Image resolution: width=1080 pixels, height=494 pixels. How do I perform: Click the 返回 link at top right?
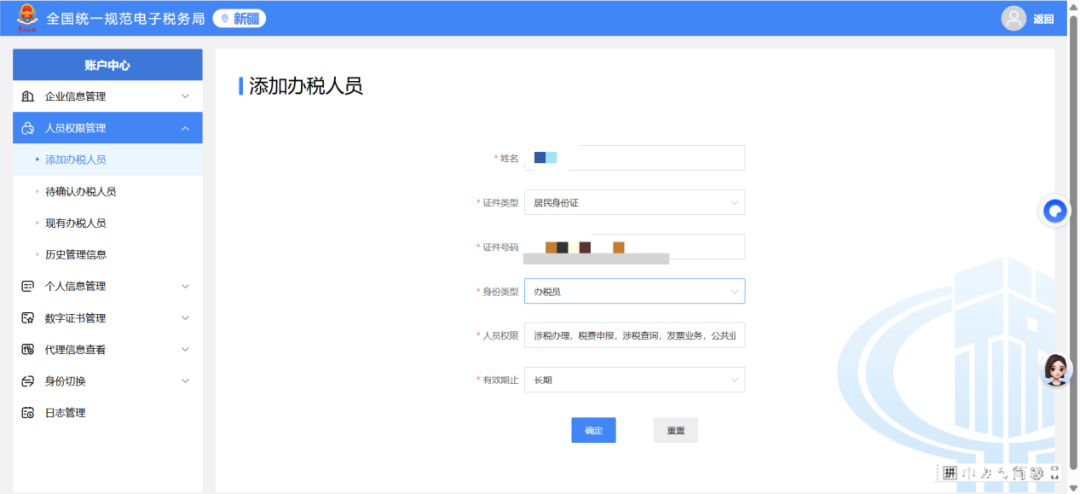1043,19
